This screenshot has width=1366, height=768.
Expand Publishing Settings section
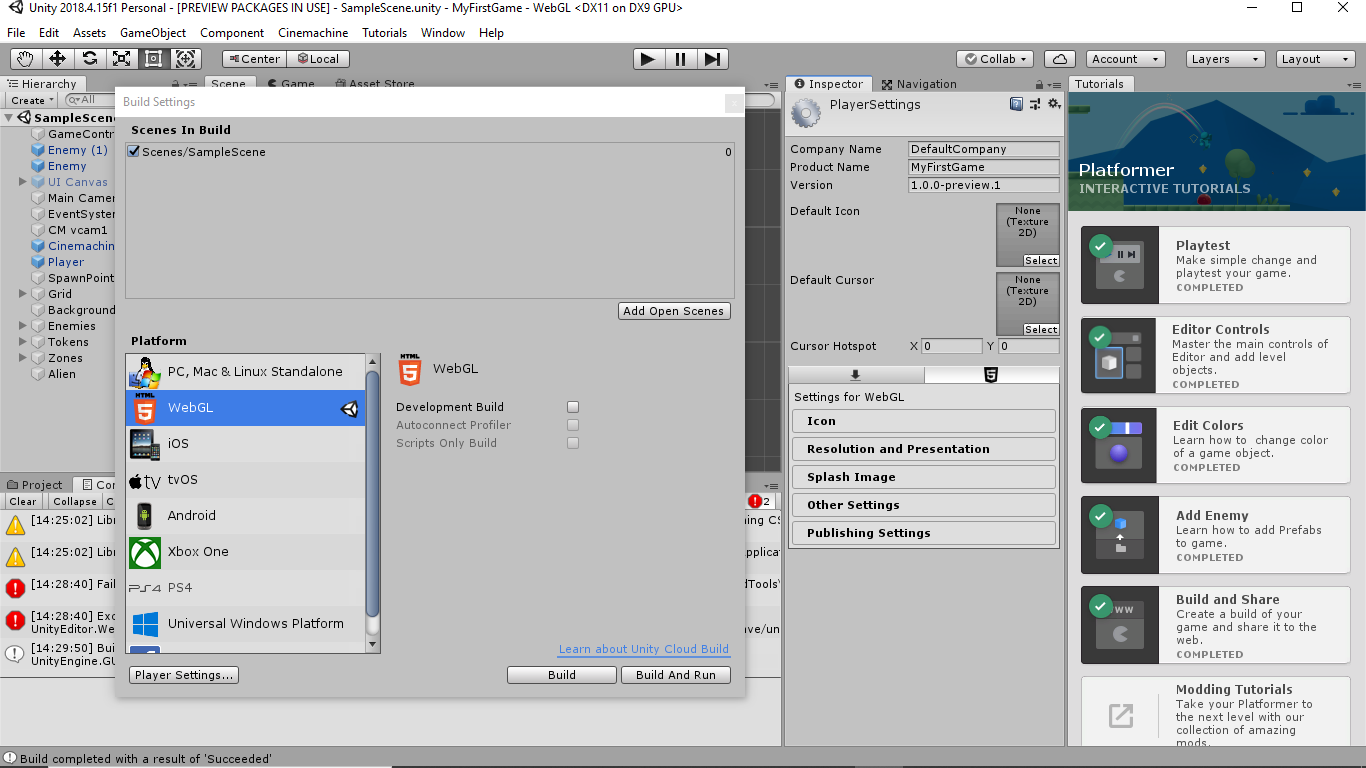click(x=923, y=533)
